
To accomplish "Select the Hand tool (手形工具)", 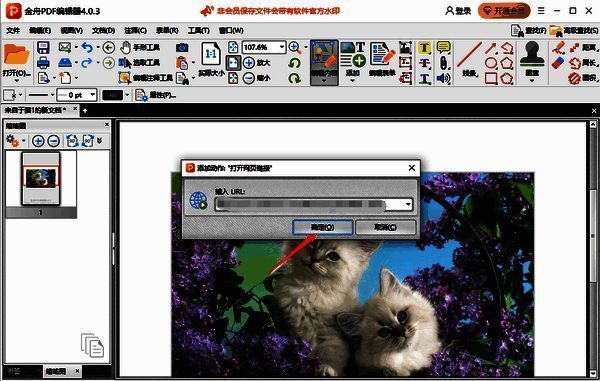I will pos(140,47).
